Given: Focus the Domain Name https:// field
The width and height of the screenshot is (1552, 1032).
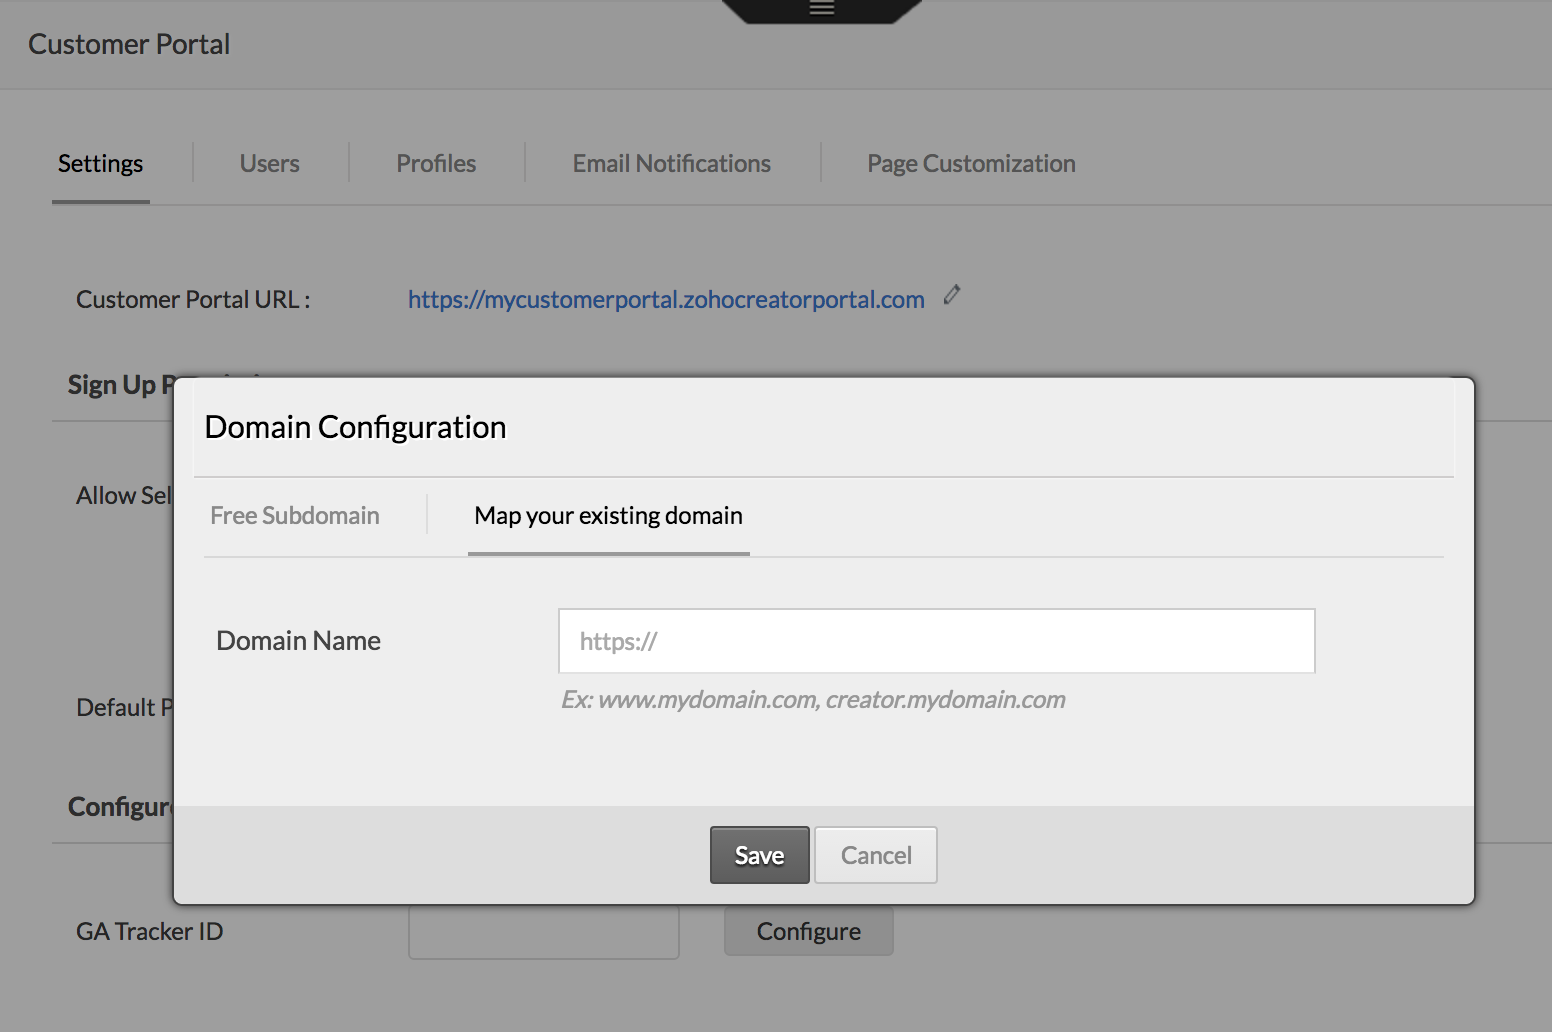Looking at the screenshot, I should coord(936,641).
